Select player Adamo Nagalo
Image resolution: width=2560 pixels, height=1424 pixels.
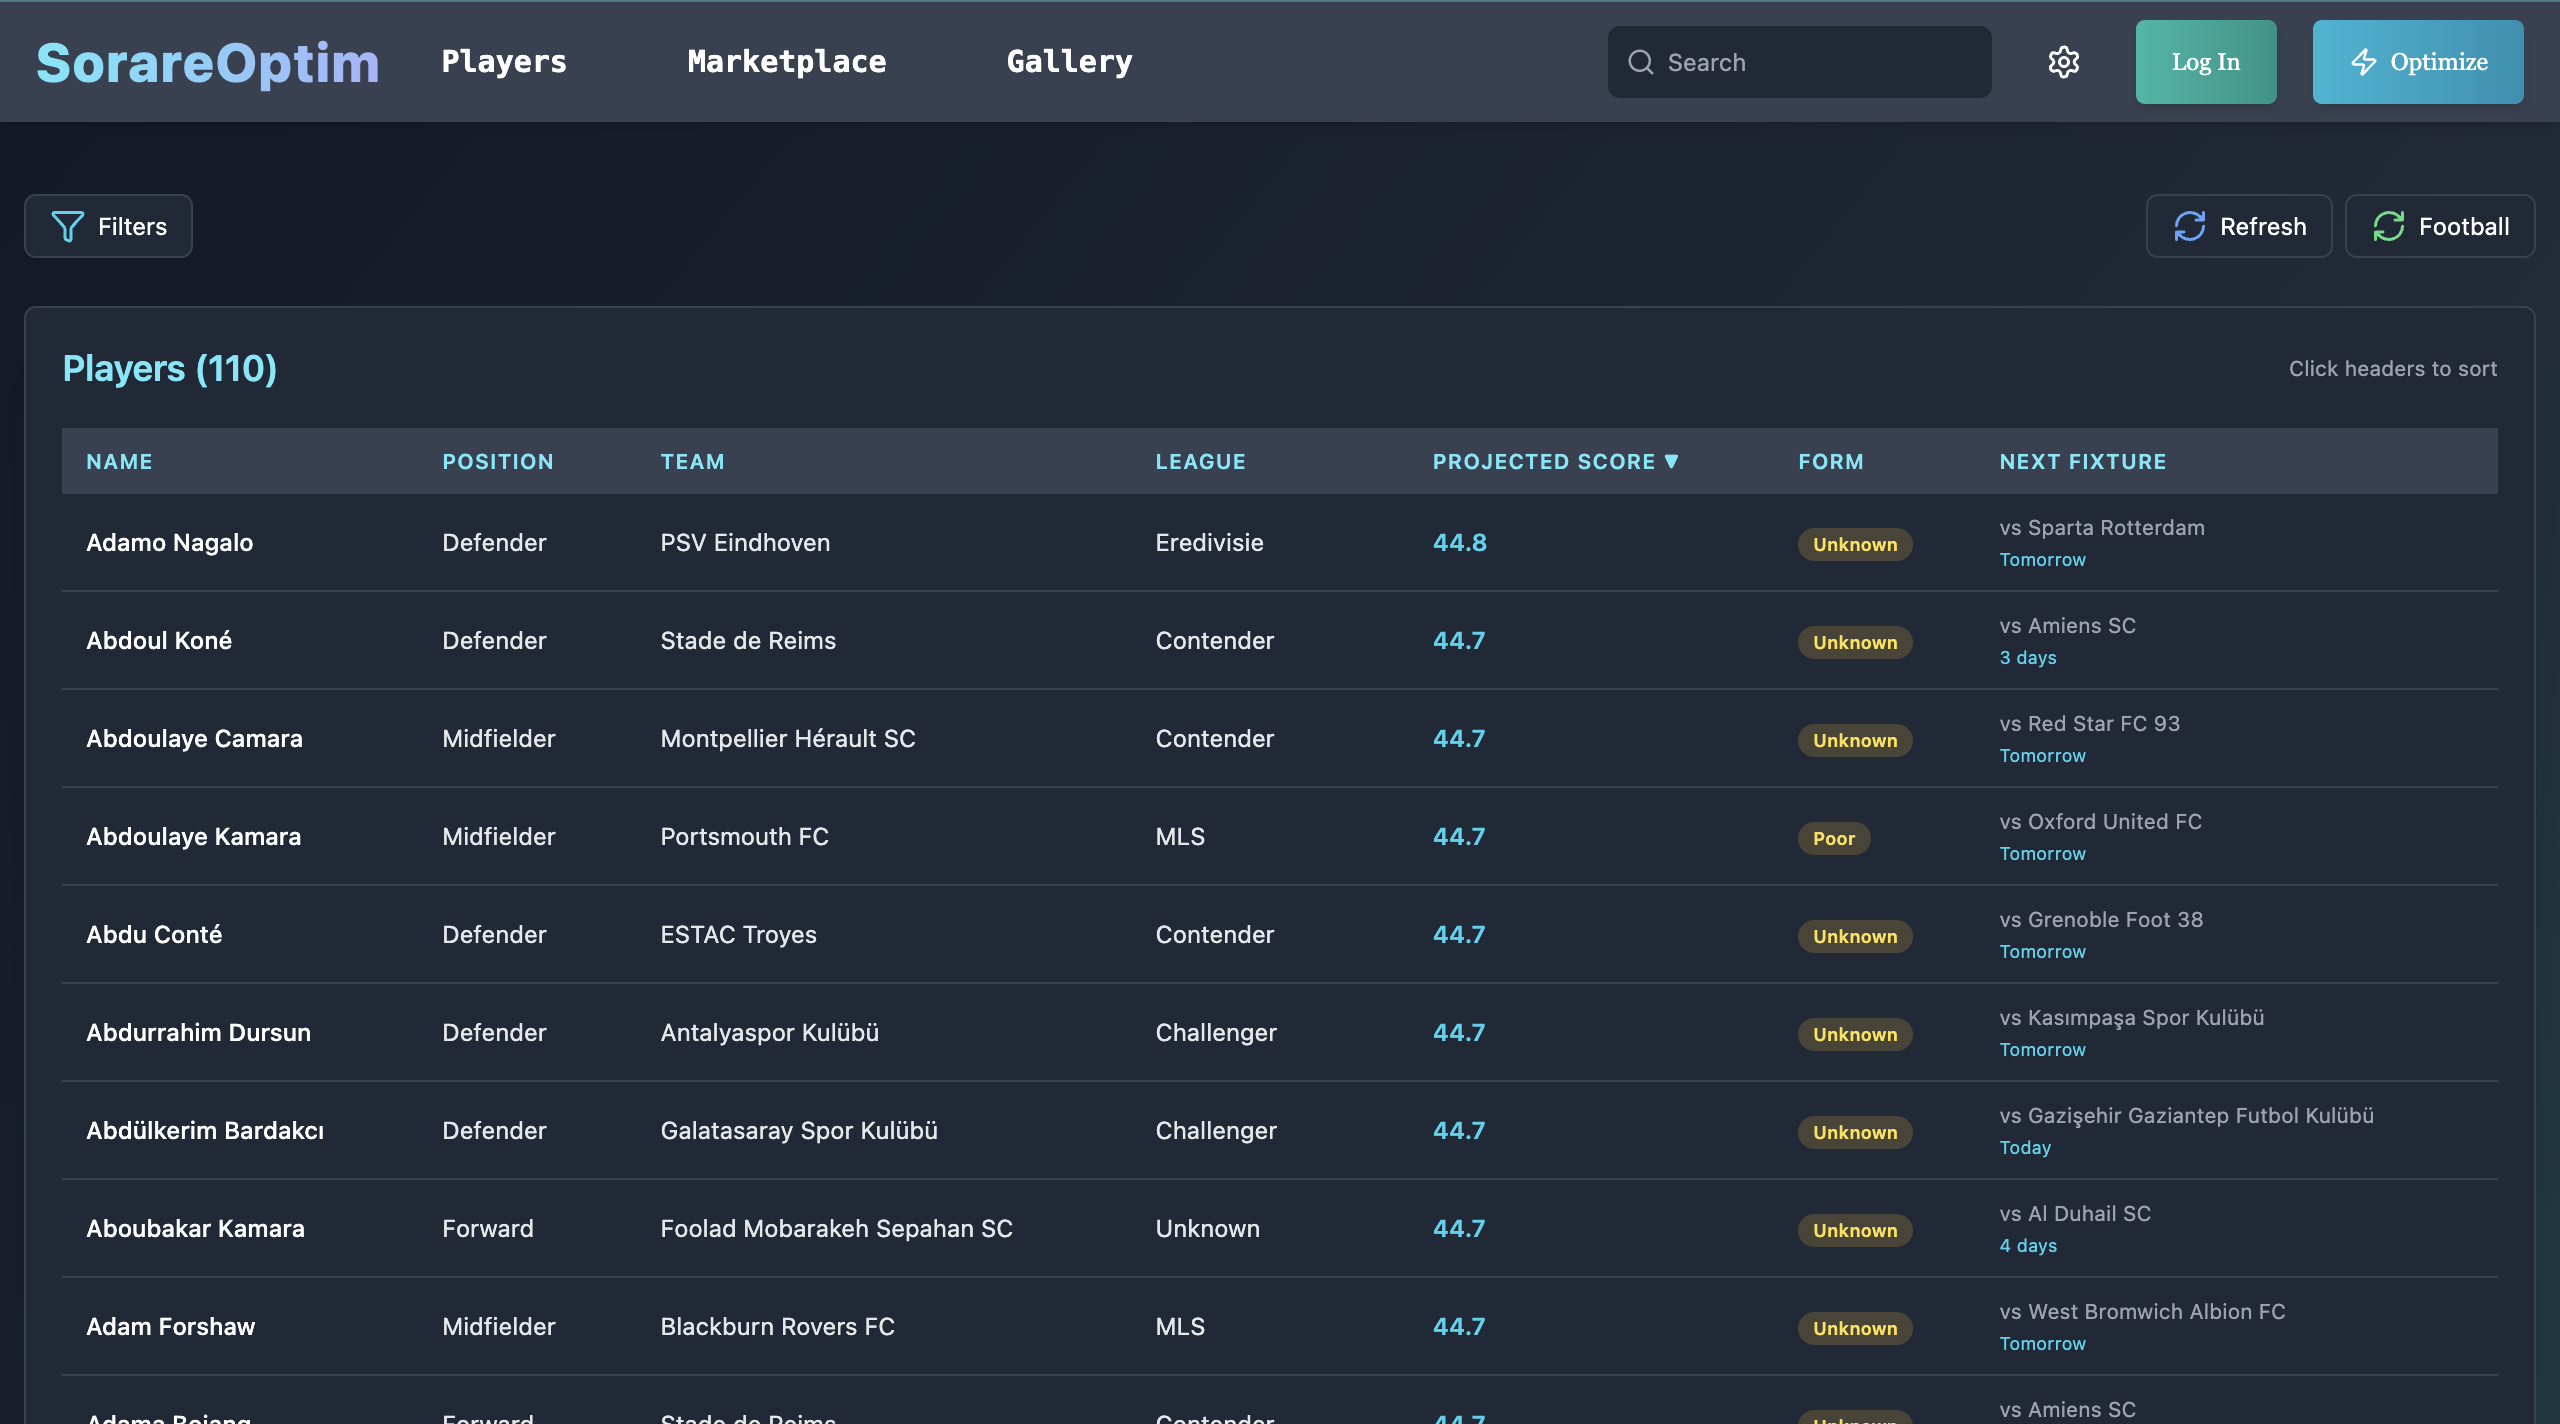pos(169,542)
